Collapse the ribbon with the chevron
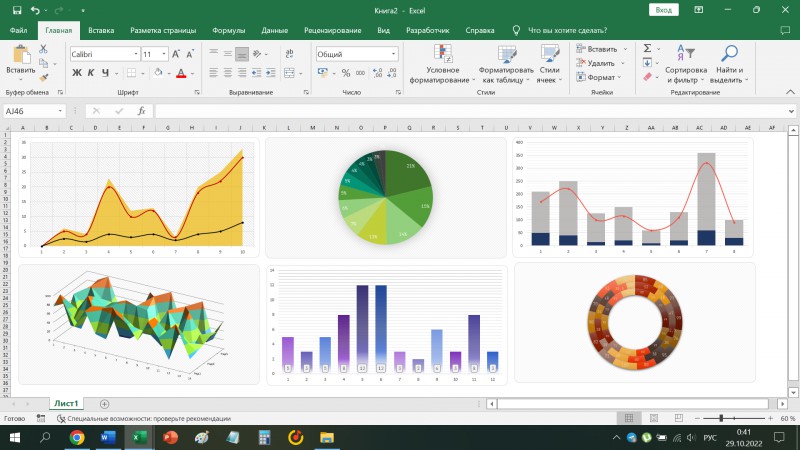The height and width of the screenshot is (450, 800). 790,92
